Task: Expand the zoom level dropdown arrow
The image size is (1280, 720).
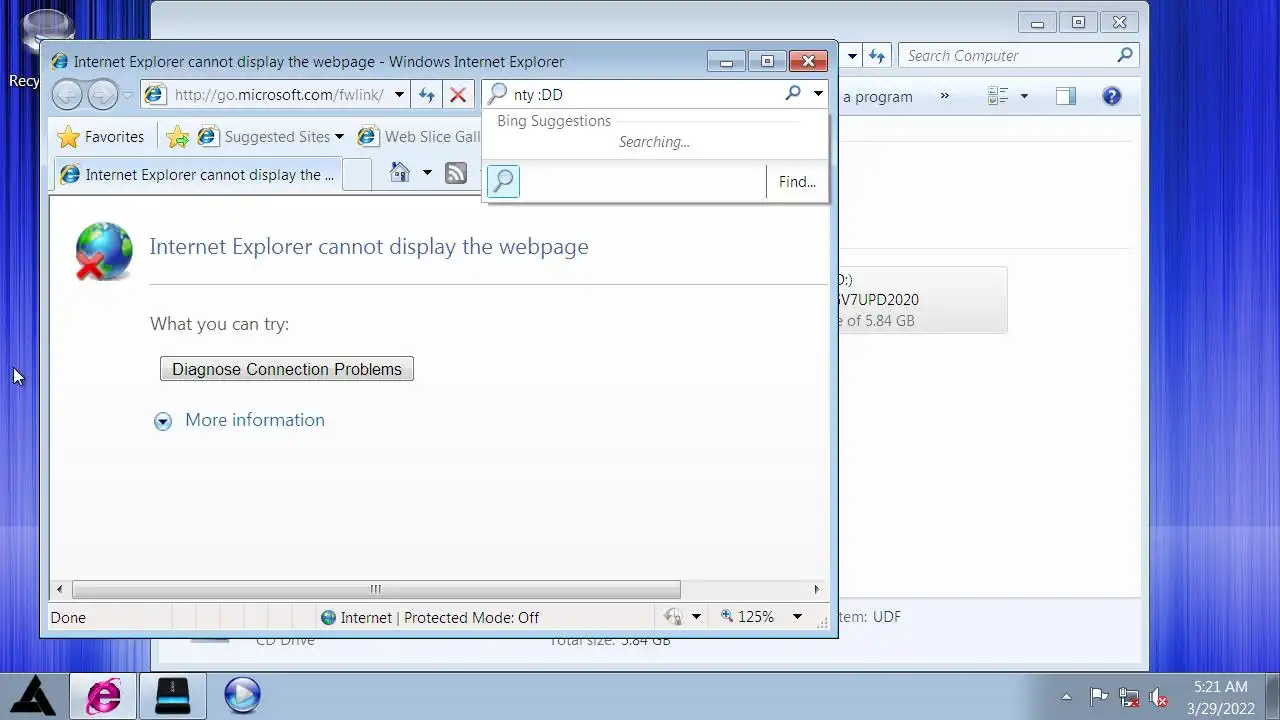Action: pyautogui.click(x=797, y=617)
